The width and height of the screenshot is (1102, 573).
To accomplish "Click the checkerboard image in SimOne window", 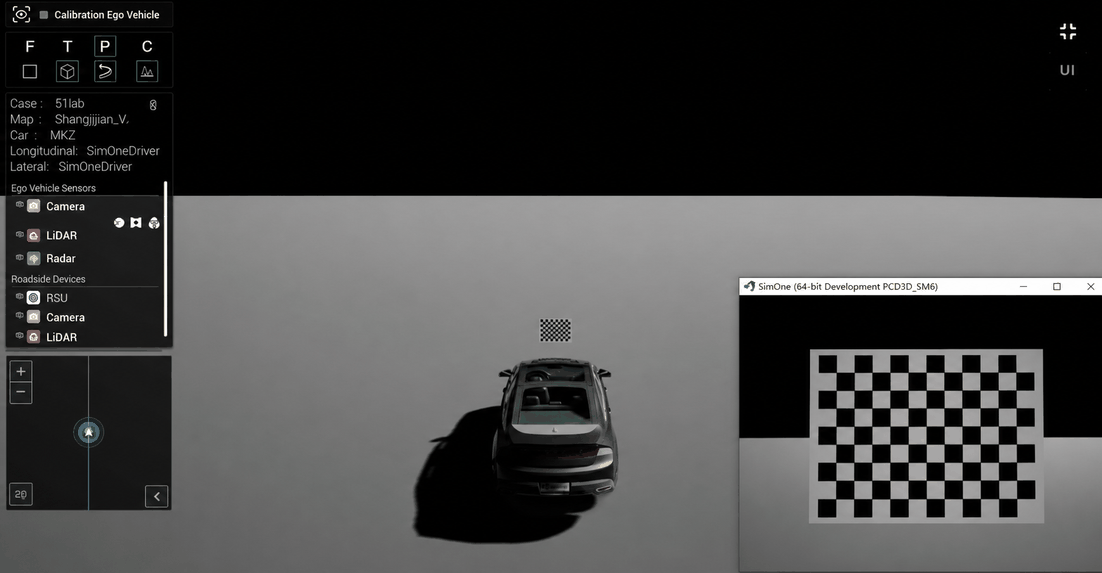I will tap(926, 436).
